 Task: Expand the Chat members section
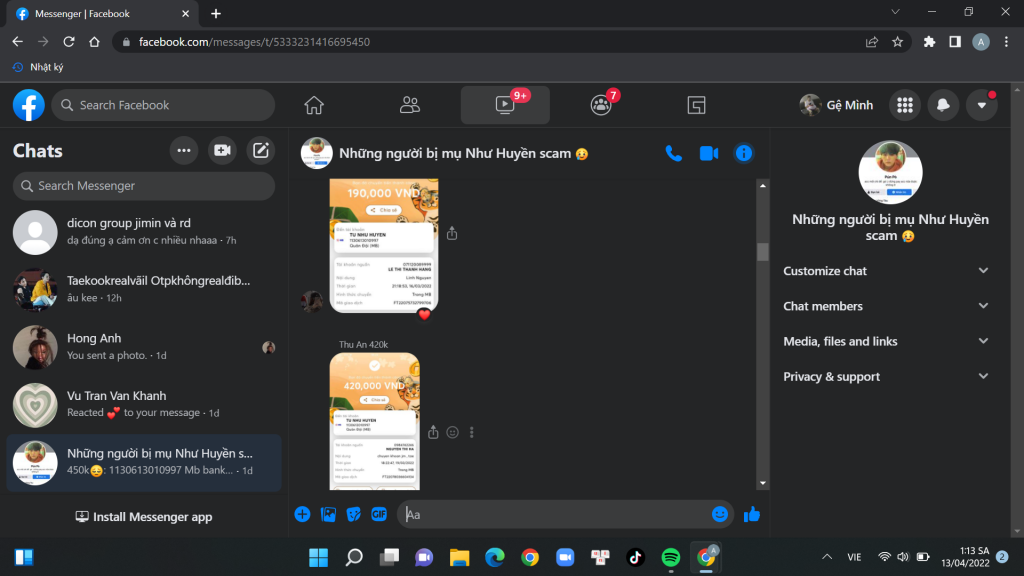[x=887, y=306]
